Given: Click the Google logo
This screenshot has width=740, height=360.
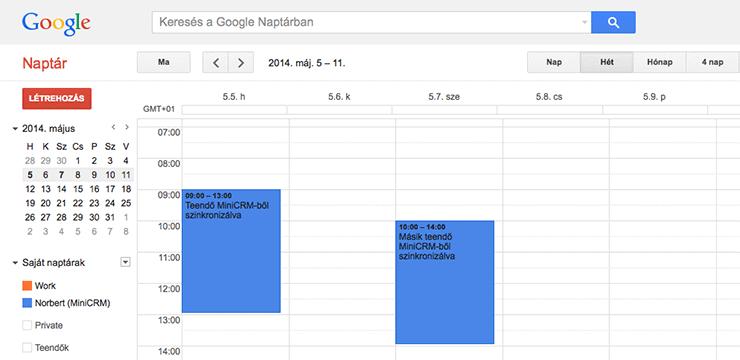Looking at the screenshot, I should (x=56, y=24).
